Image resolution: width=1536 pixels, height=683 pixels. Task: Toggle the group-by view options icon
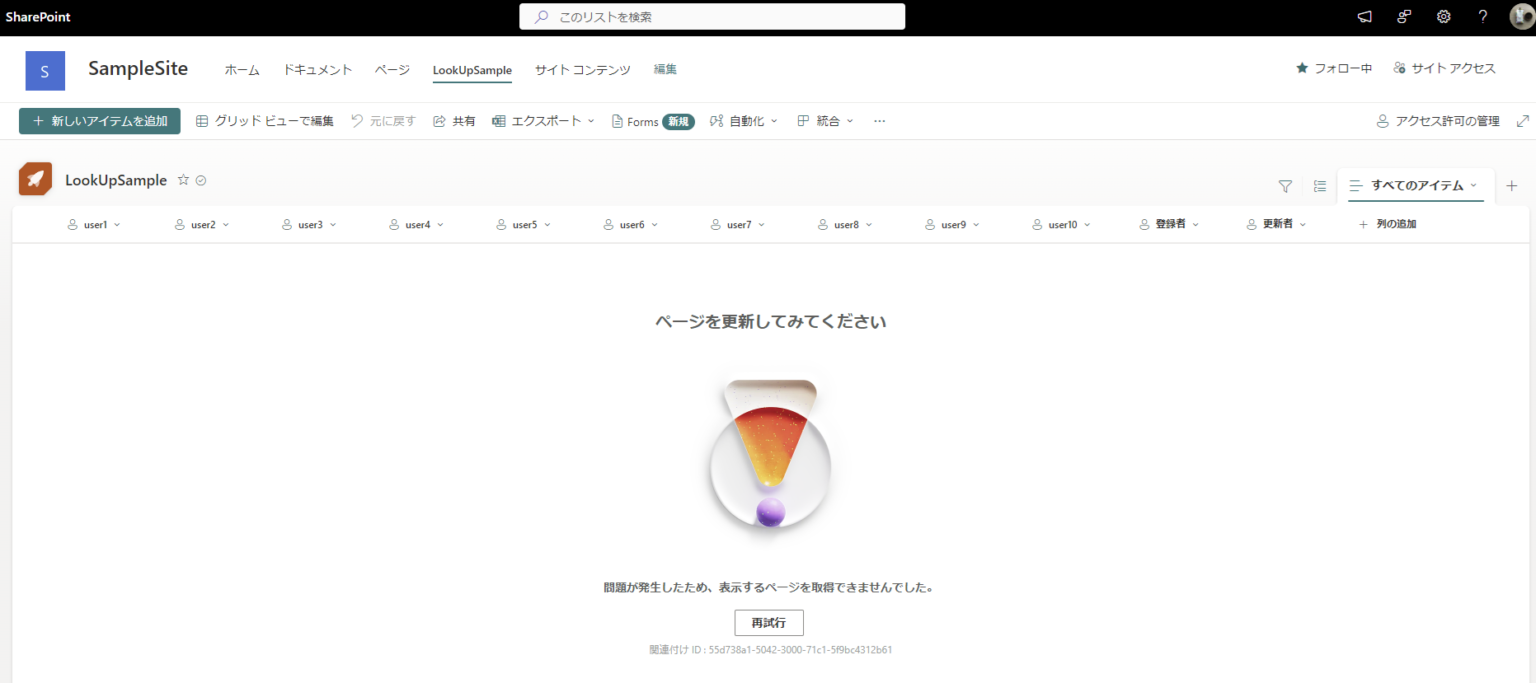[1320, 186]
